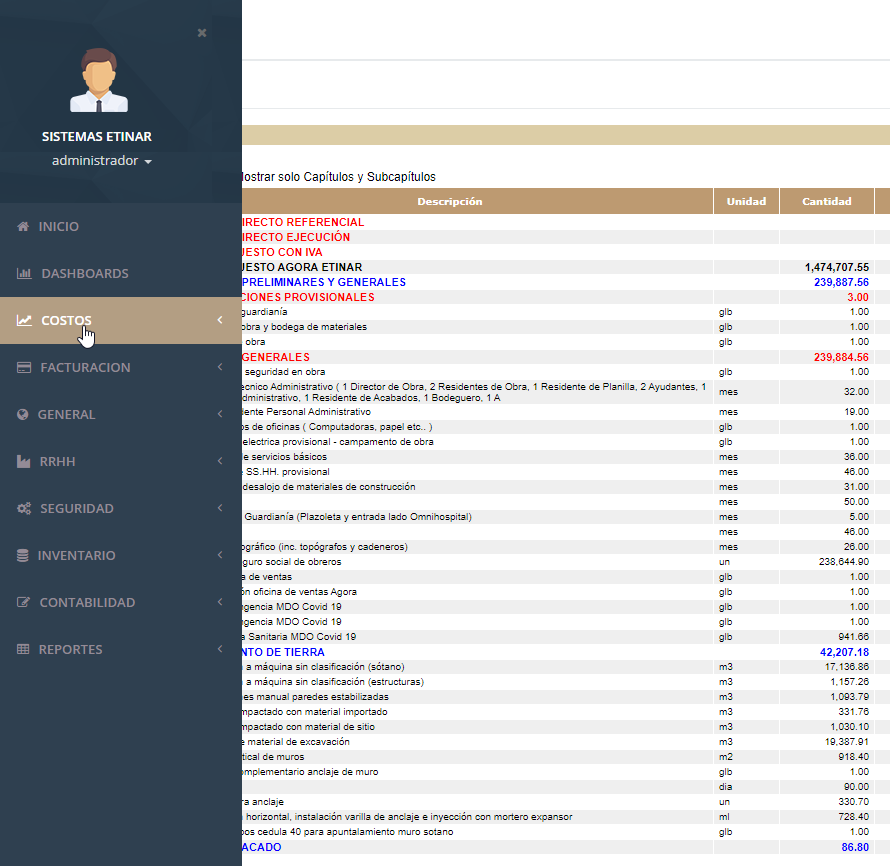Click the SISTEMAS ETINAR profile avatar

pyautogui.click(x=97, y=82)
